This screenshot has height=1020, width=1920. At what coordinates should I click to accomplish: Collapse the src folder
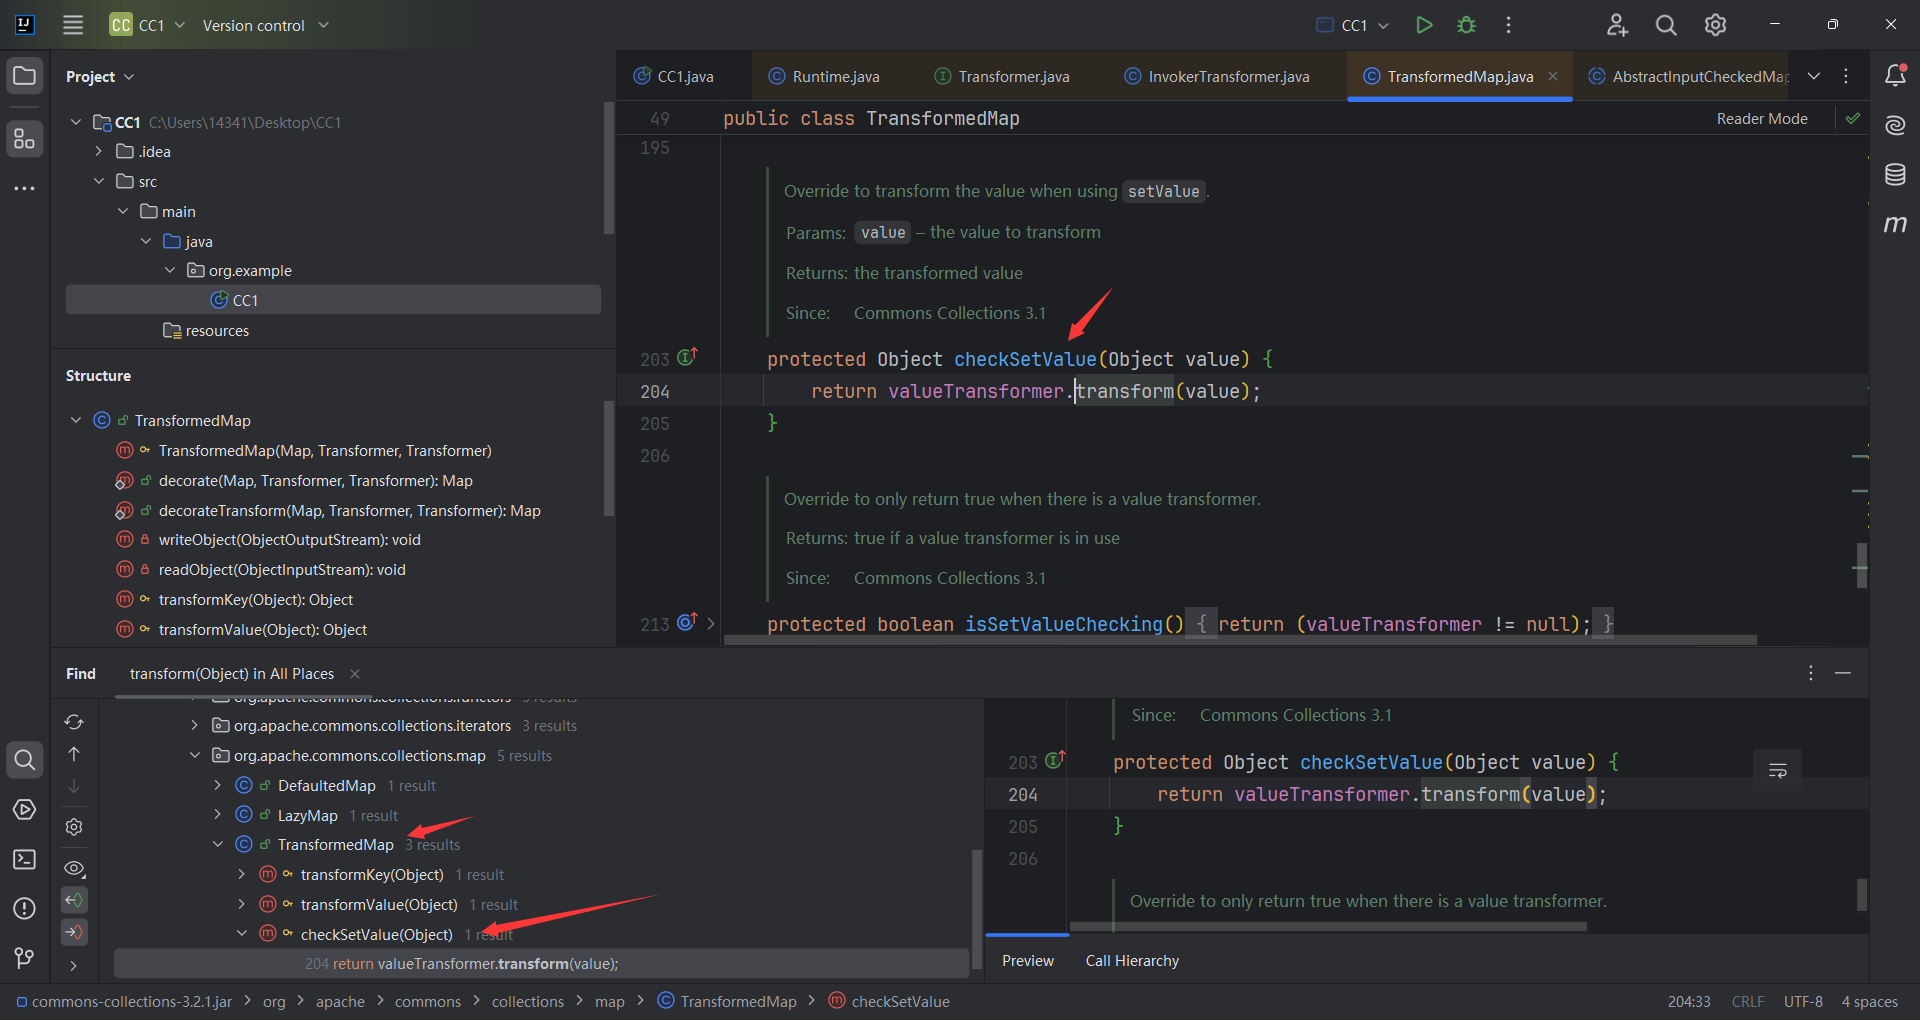point(99,181)
